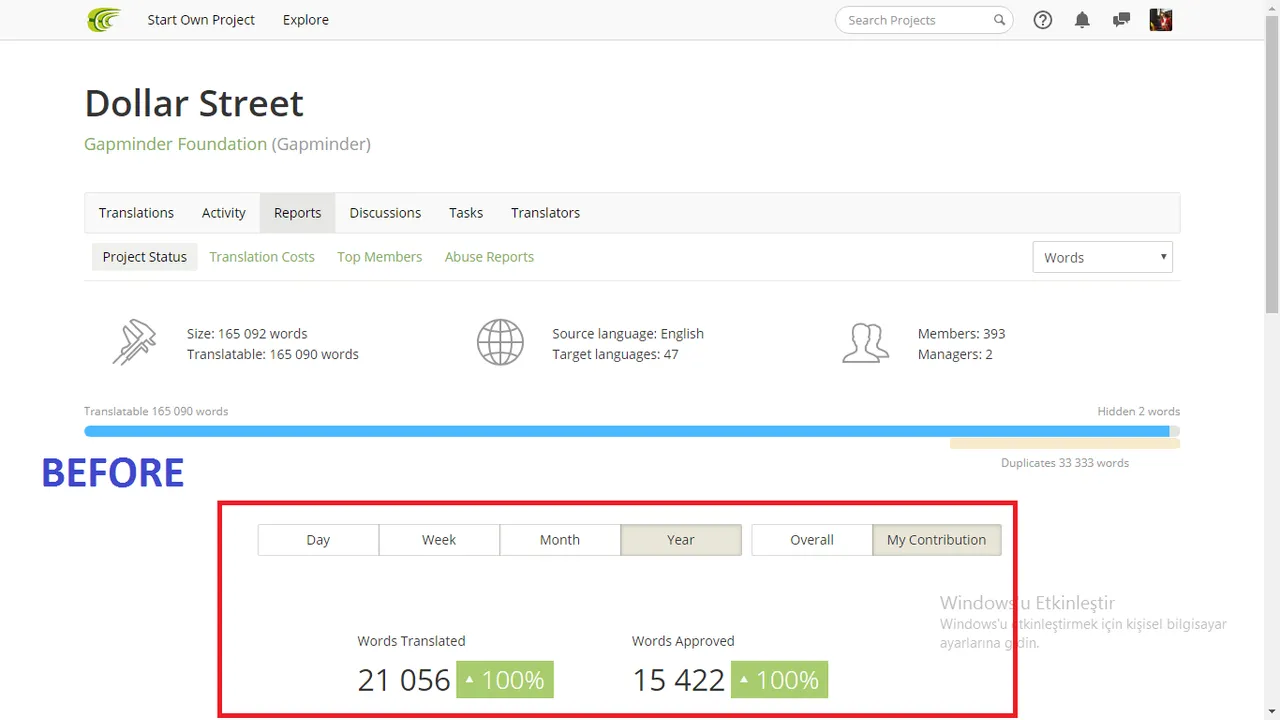Click the members people icon

pos(866,343)
